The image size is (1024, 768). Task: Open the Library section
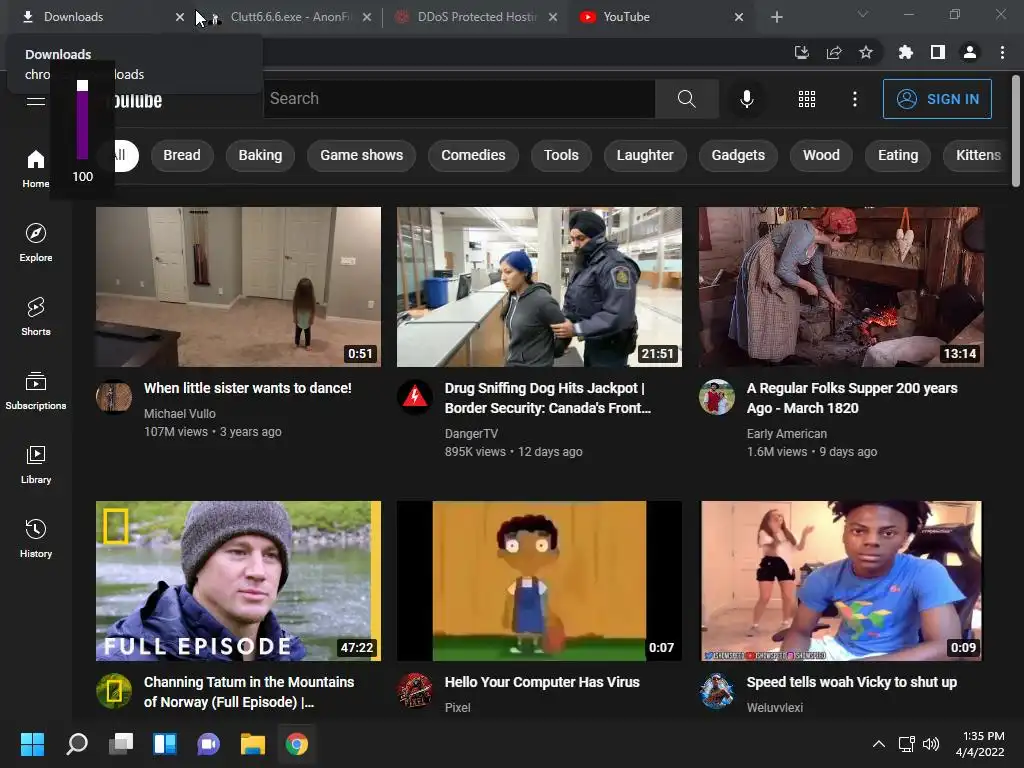click(36, 464)
